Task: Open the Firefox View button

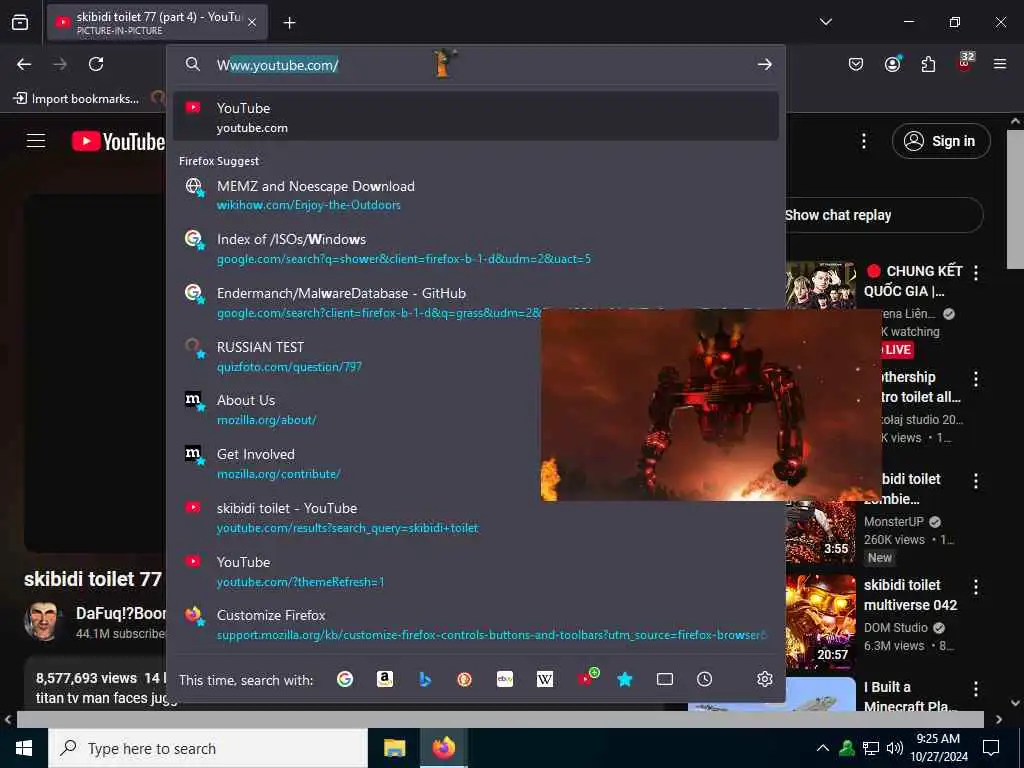Action: [x=20, y=22]
